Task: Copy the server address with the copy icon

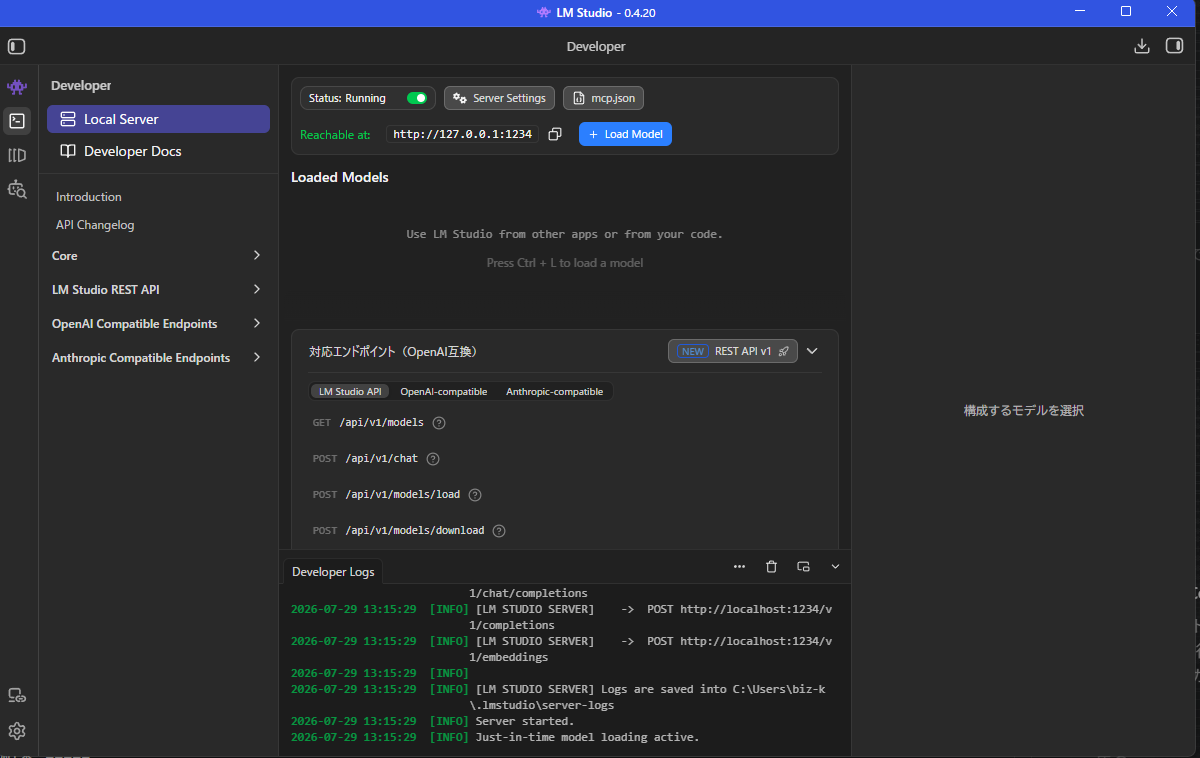Action: (555, 134)
